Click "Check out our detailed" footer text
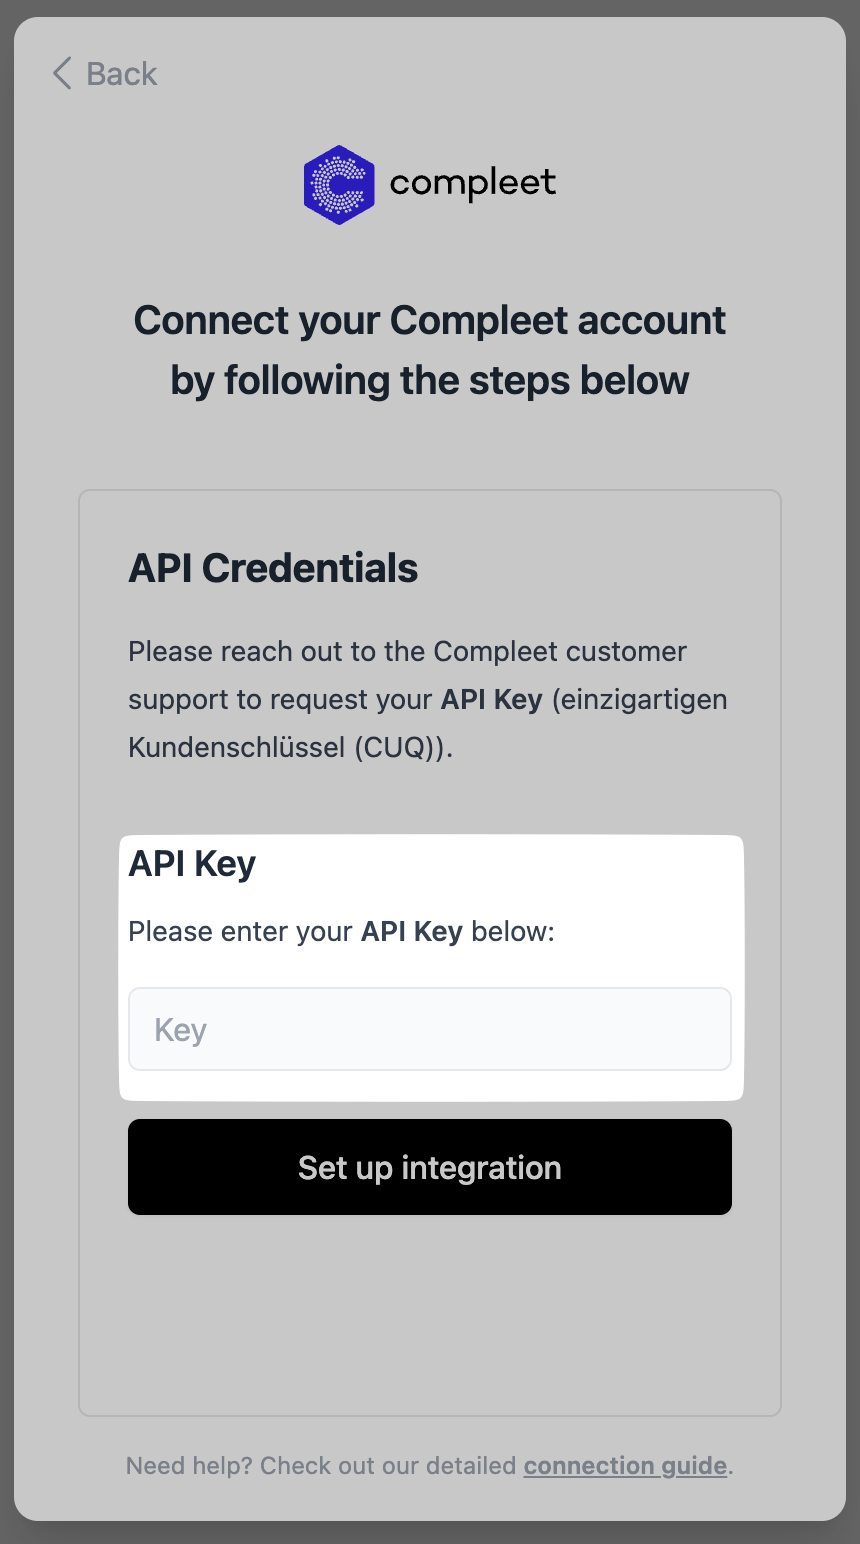This screenshot has width=860, height=1544. coord(388,1466)
